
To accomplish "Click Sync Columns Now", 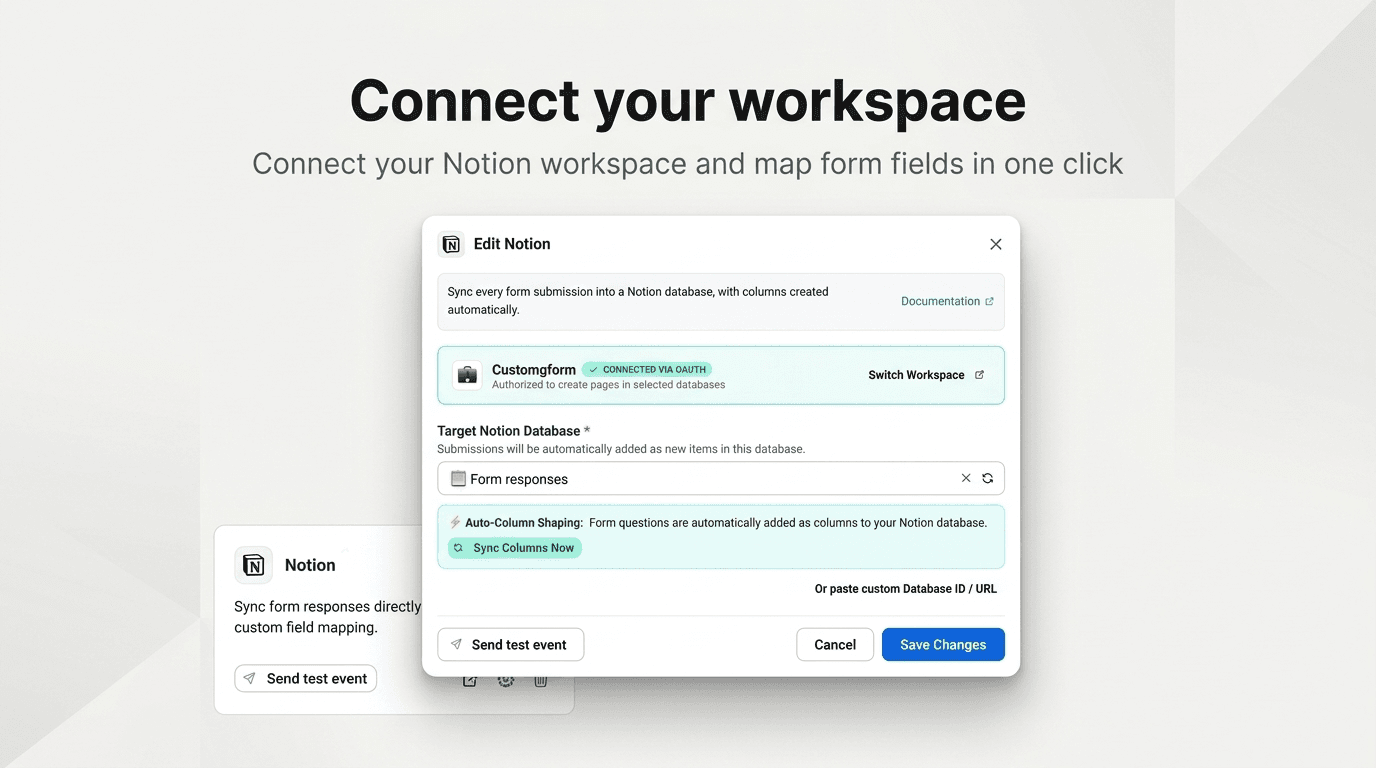I will pos(514,548).
